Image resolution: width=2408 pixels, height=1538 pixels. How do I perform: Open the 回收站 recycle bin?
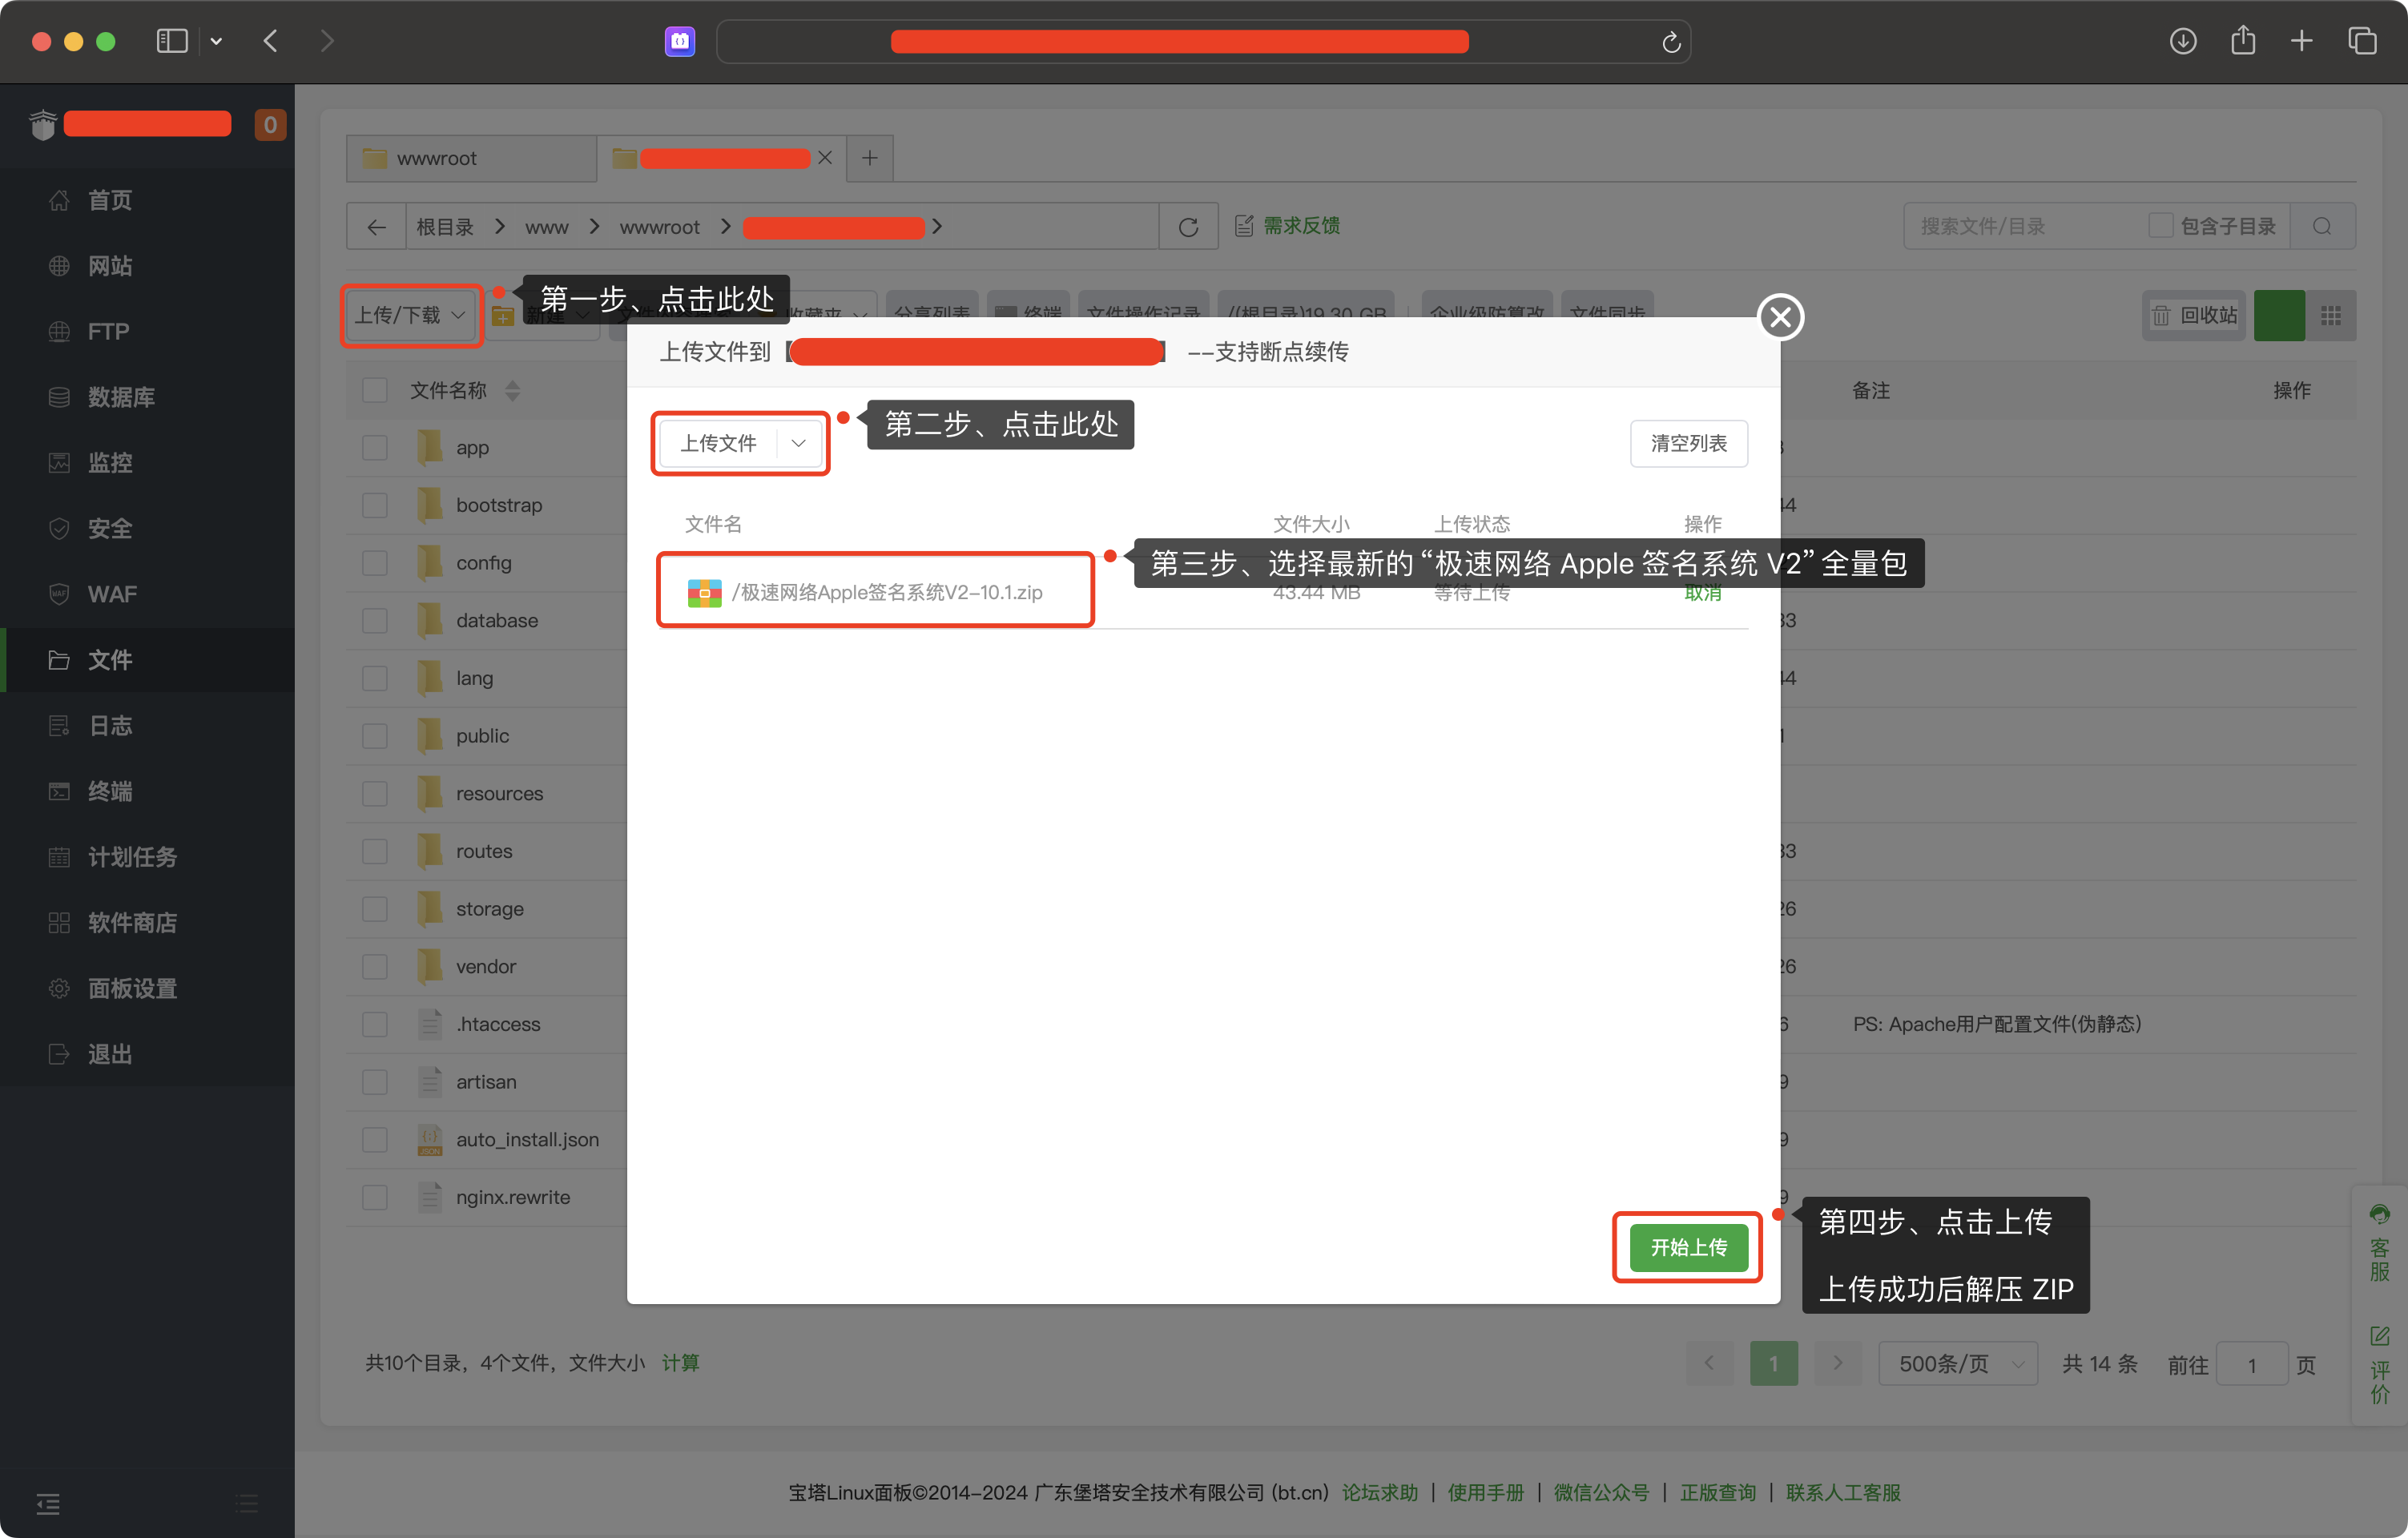tap(2194, 316)
